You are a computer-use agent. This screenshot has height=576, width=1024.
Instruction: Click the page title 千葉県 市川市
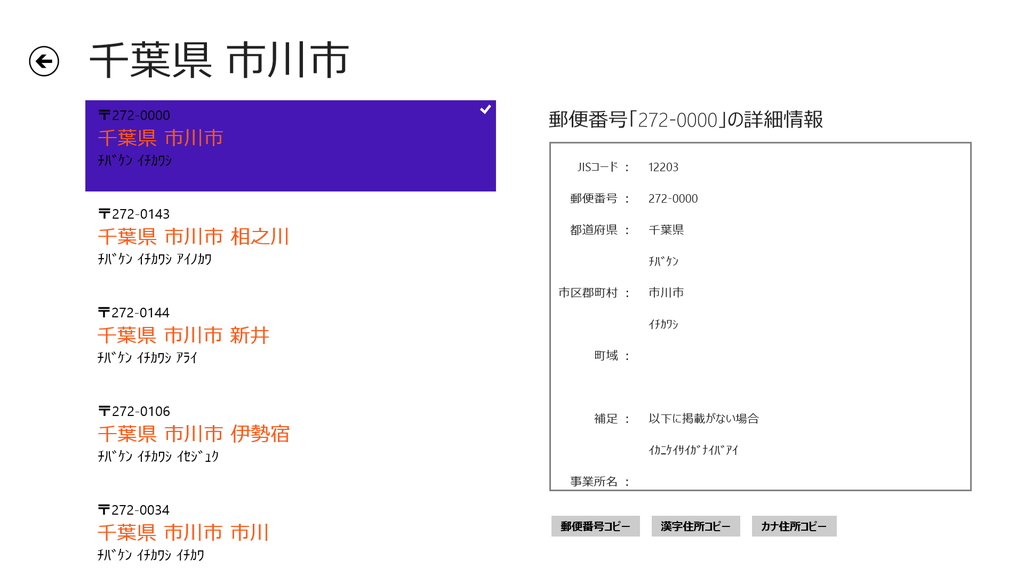(220, 61)
